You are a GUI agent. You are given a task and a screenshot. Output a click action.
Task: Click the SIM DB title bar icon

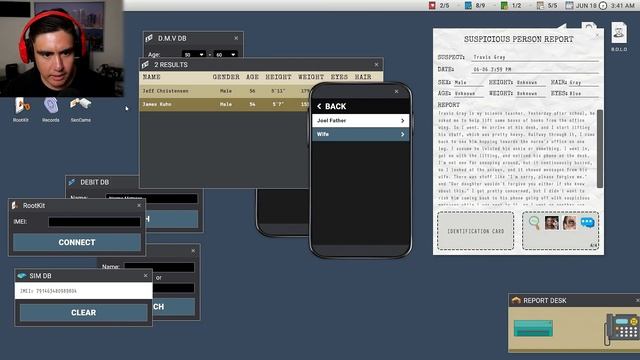tap(22, 276)
